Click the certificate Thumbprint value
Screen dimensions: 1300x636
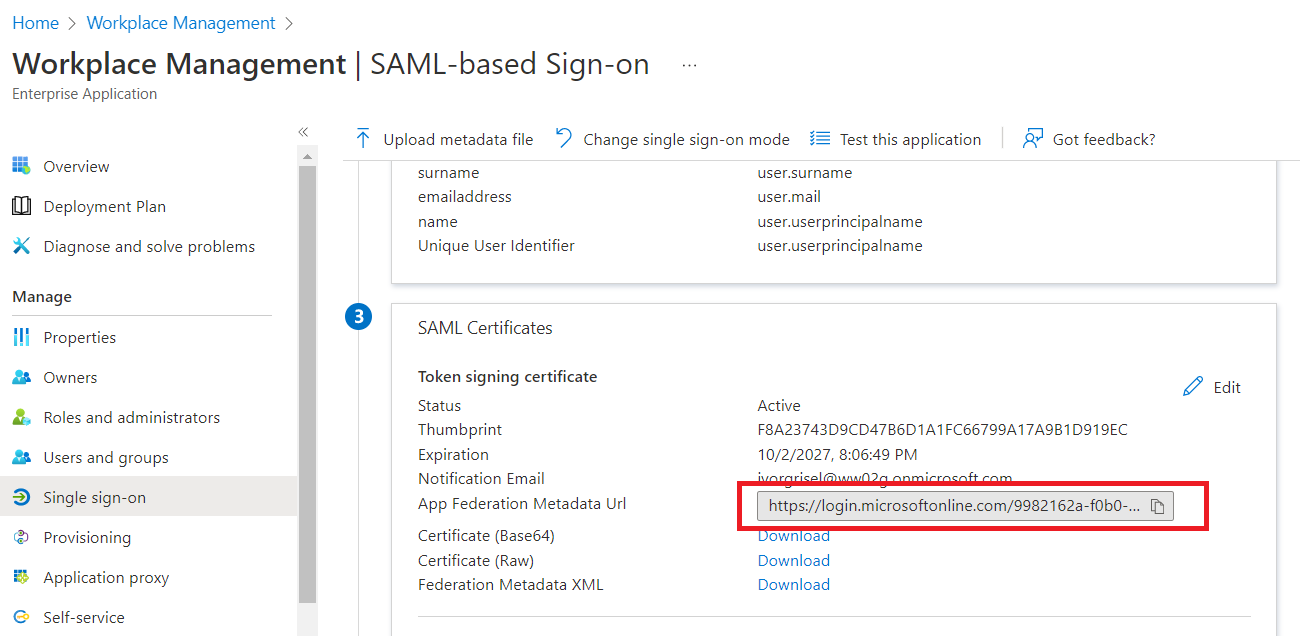(x=943, y=430)
